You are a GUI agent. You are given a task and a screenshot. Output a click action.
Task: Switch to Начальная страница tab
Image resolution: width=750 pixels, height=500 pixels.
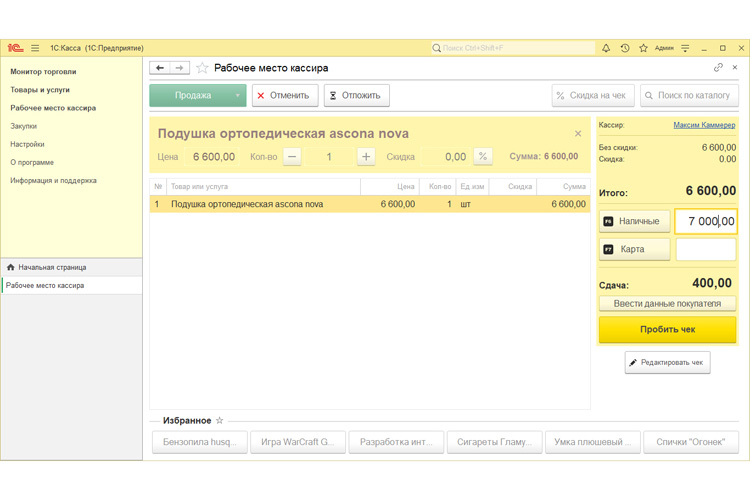52,267
